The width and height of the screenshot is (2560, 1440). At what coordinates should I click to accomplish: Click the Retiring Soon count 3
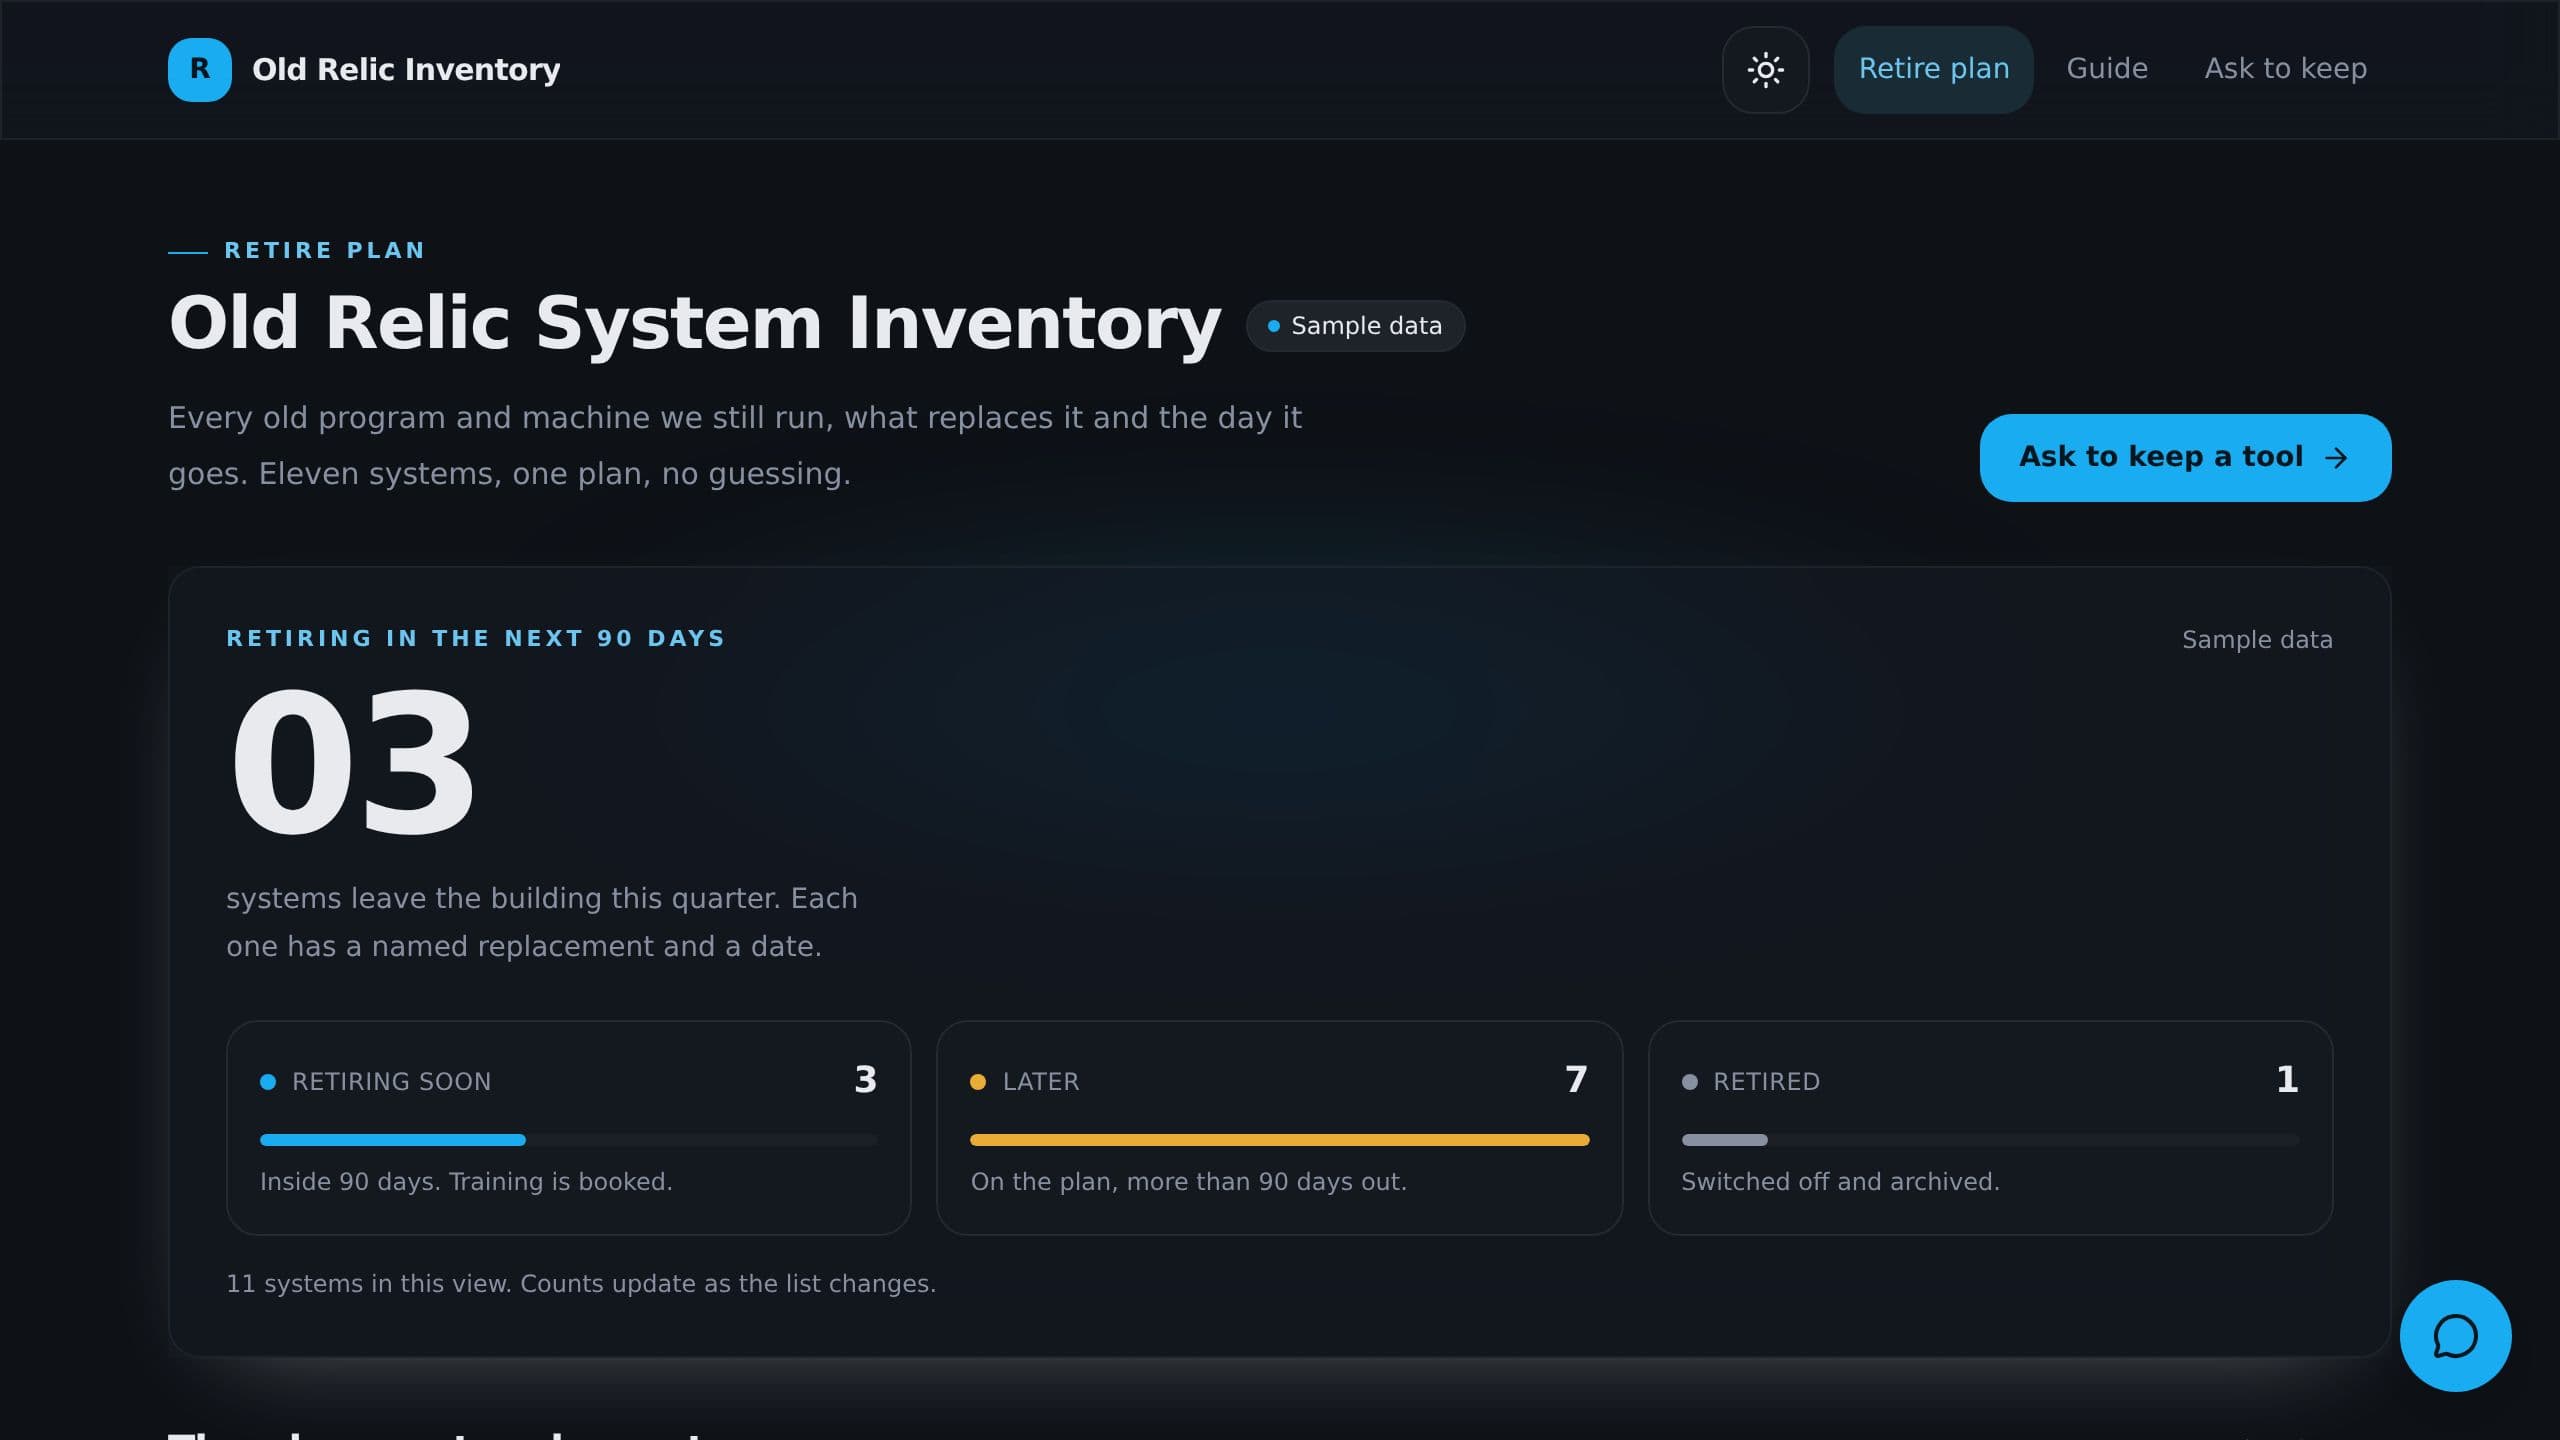pos(866,1080)
